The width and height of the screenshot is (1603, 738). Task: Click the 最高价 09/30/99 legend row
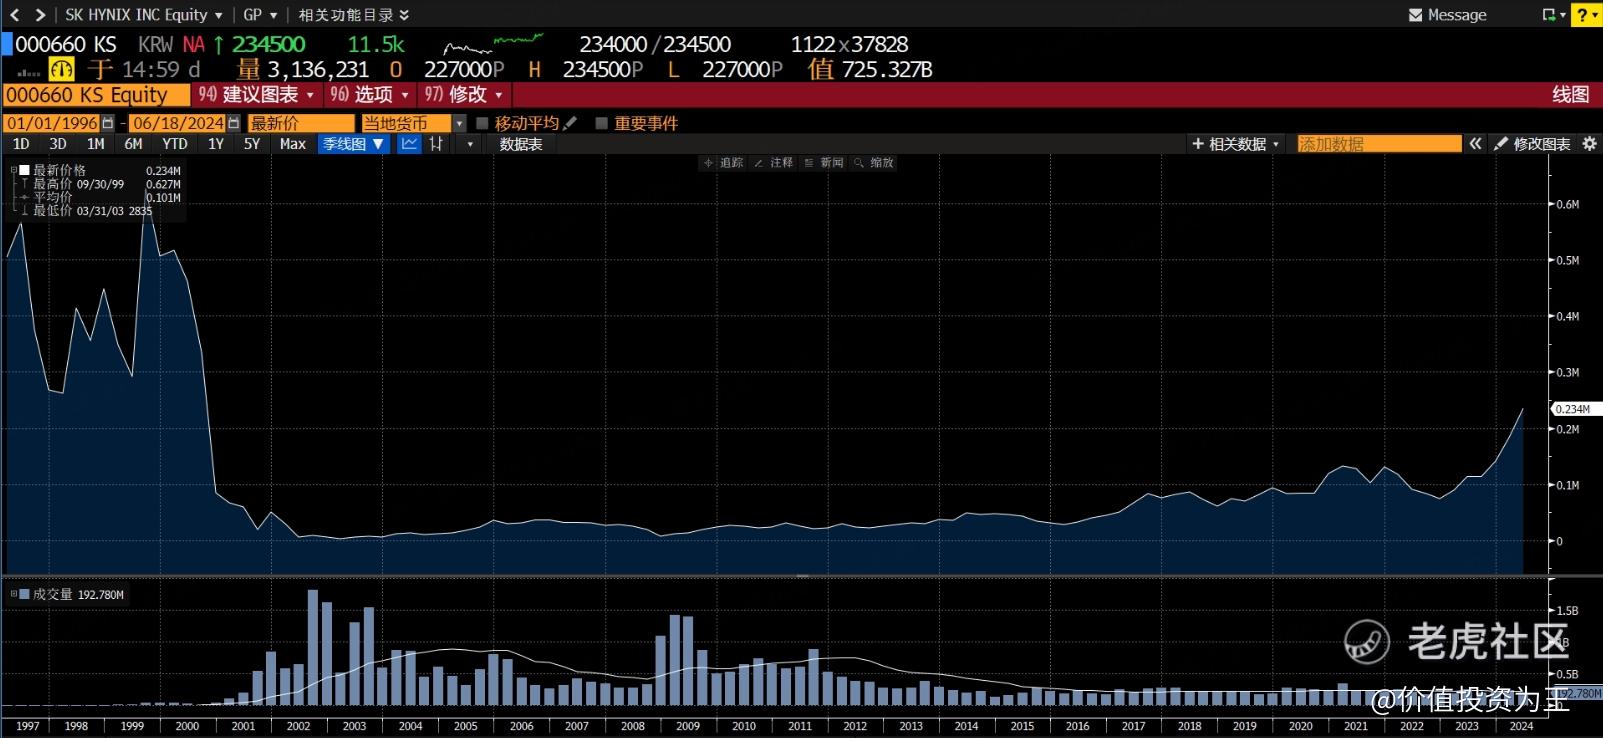pos(101,184)
